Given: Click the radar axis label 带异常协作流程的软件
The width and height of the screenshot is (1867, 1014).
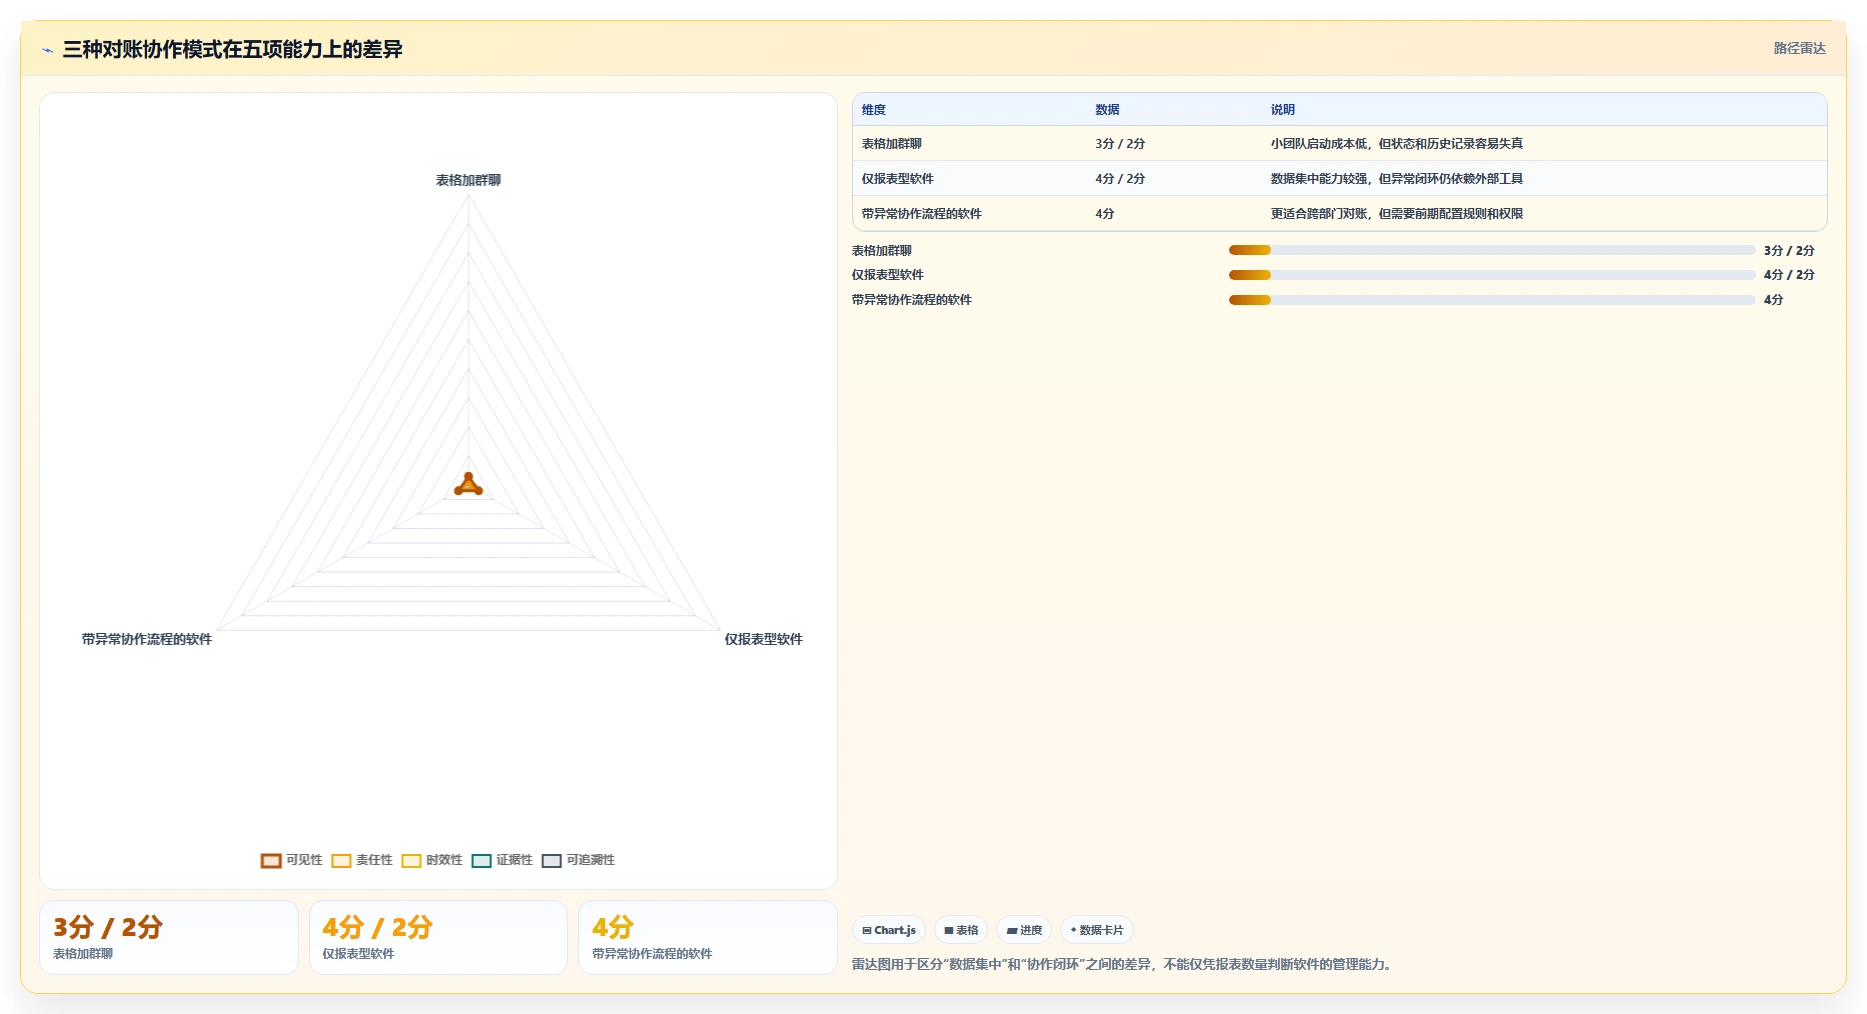Looking at the screenshot, I should pyautogui.click(x=147, y=639).
